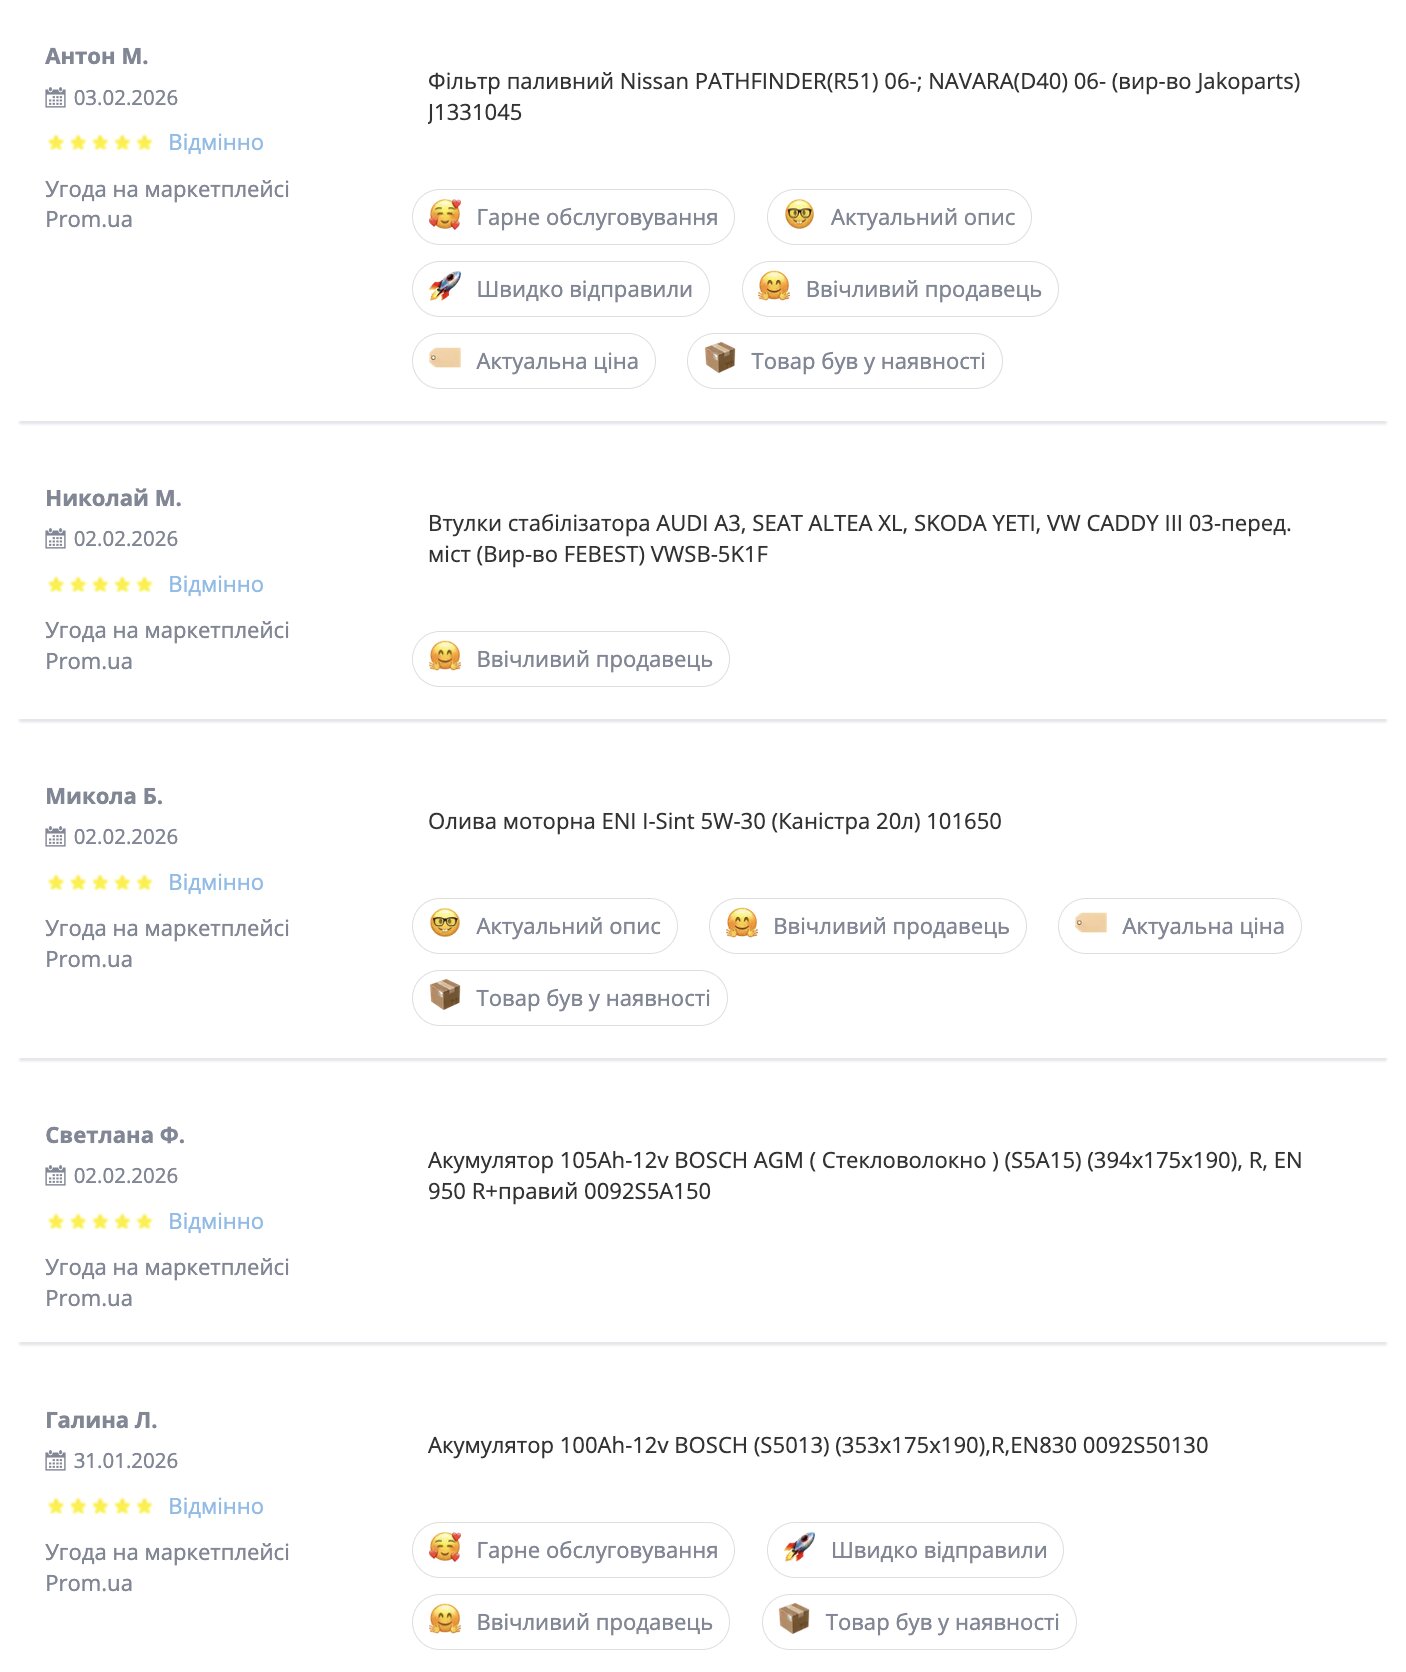Click the calendar icon beside 31.01.2026

click(55, 1461)
